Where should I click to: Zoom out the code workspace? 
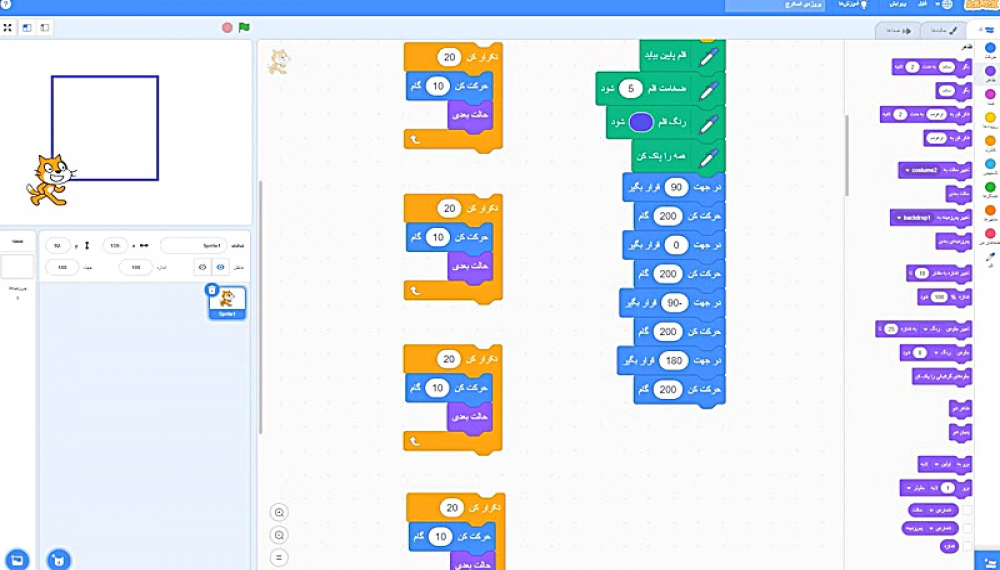[x=279, y=535]
